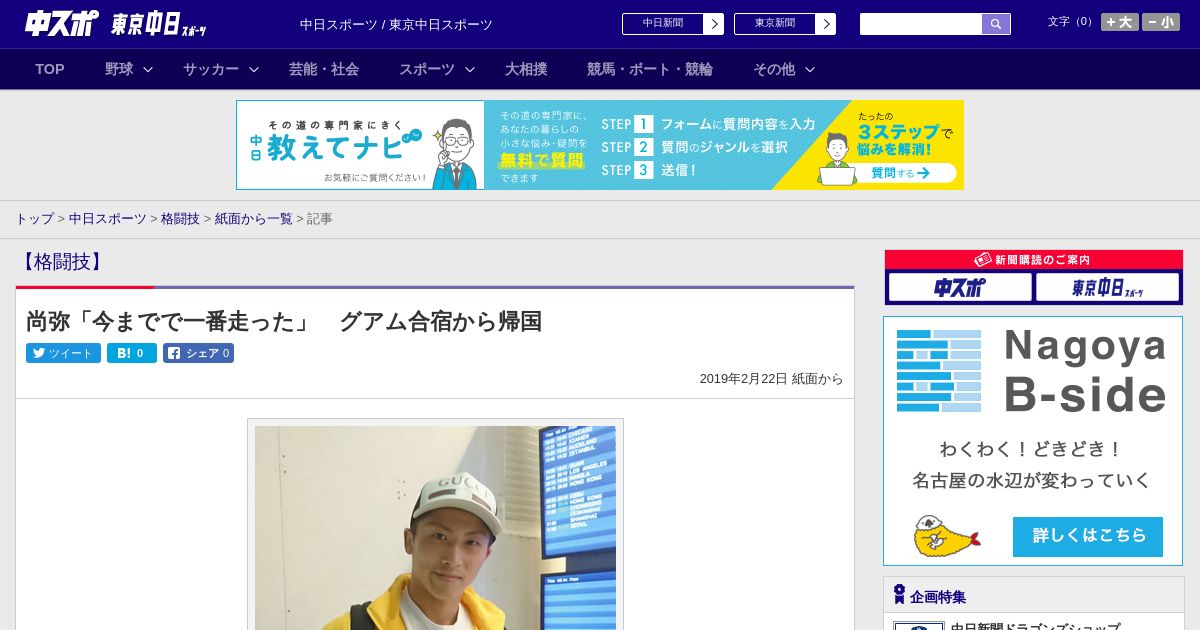Decrease text size with 小 button
The image size is (1200, 630).
pyautogui.click(x=1161, y=22)
